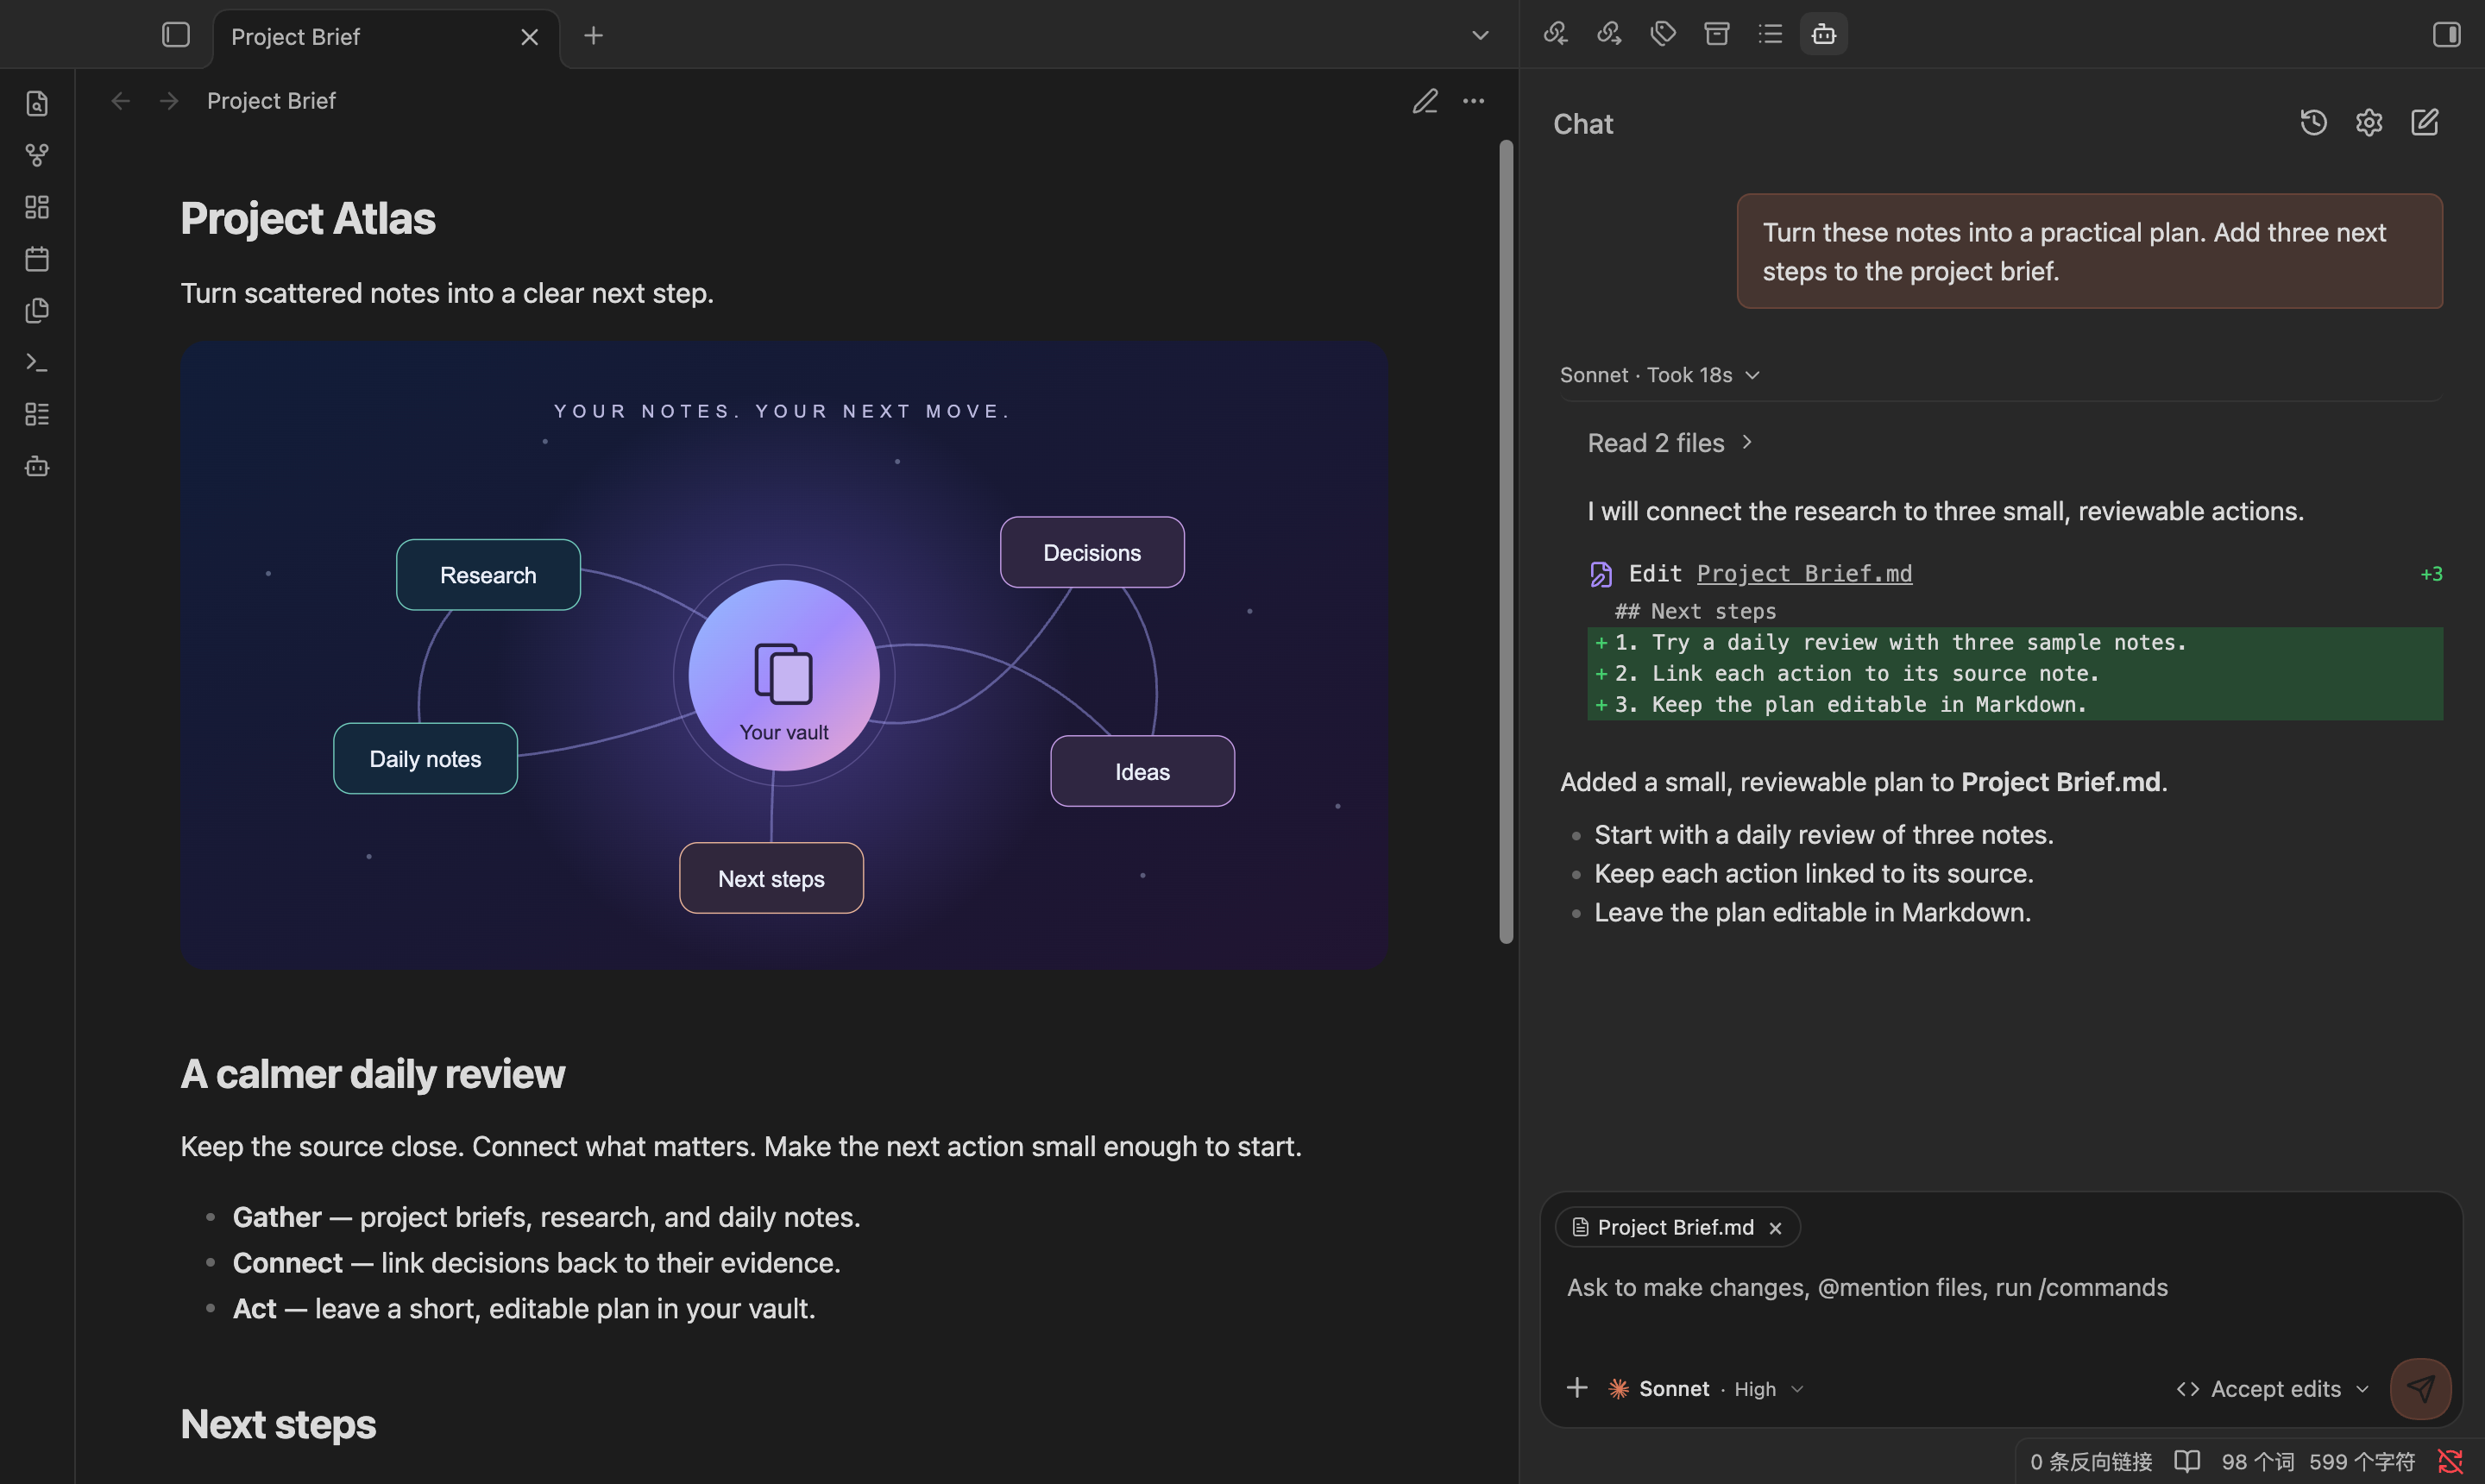Switch to edit mode pencil icon
Screen dimensions: 2485x1484
[x=1425, y=101]
